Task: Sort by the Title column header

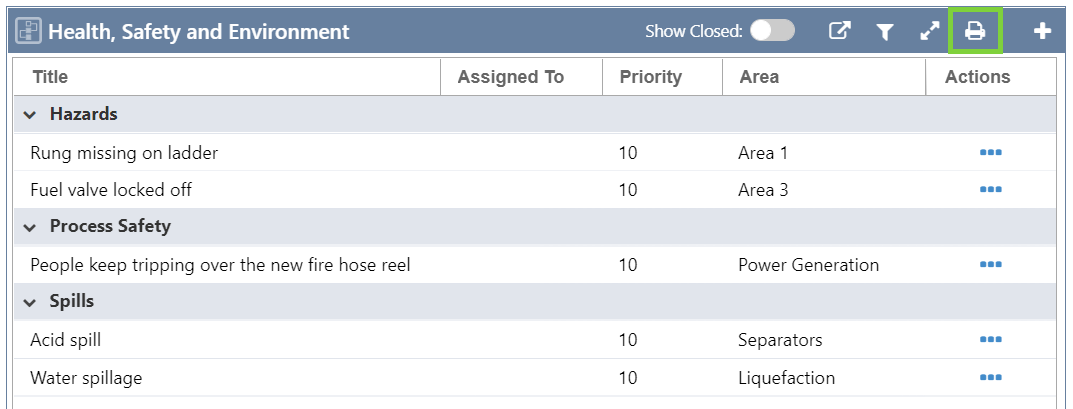Action: point(50,77)
